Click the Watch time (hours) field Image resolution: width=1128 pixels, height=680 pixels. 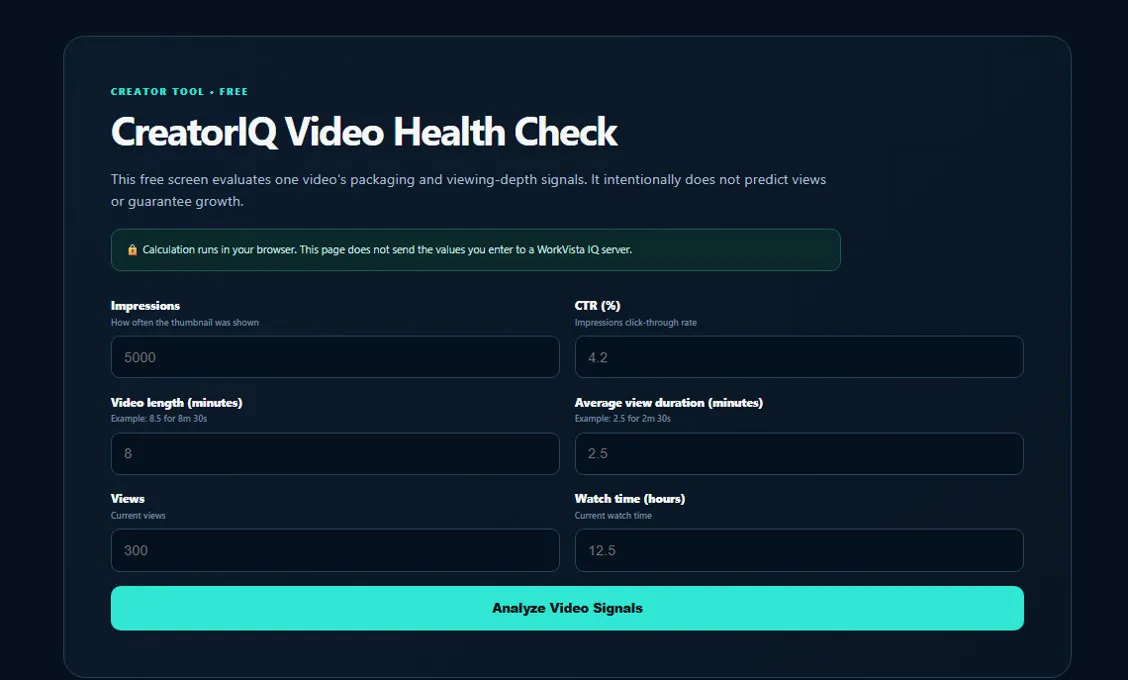coord(799,550)
